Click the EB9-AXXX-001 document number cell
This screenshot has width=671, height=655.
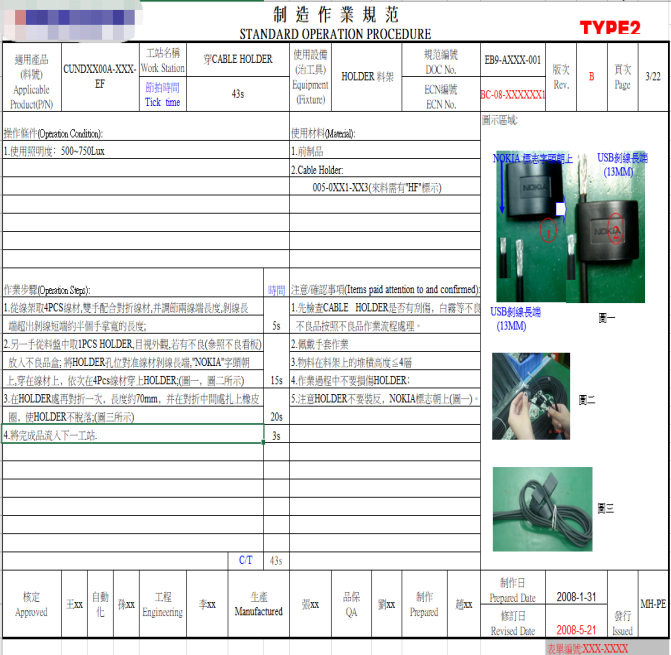512,60
